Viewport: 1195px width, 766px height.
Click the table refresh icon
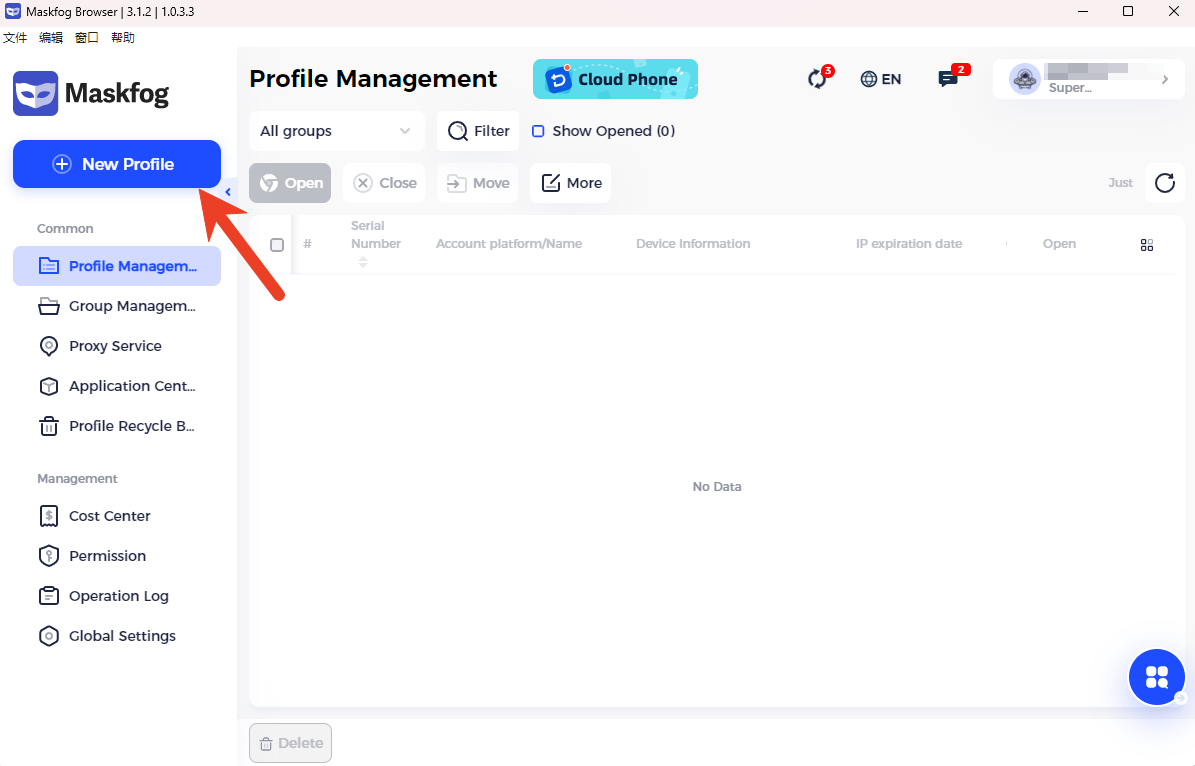tap(1164, 183)
